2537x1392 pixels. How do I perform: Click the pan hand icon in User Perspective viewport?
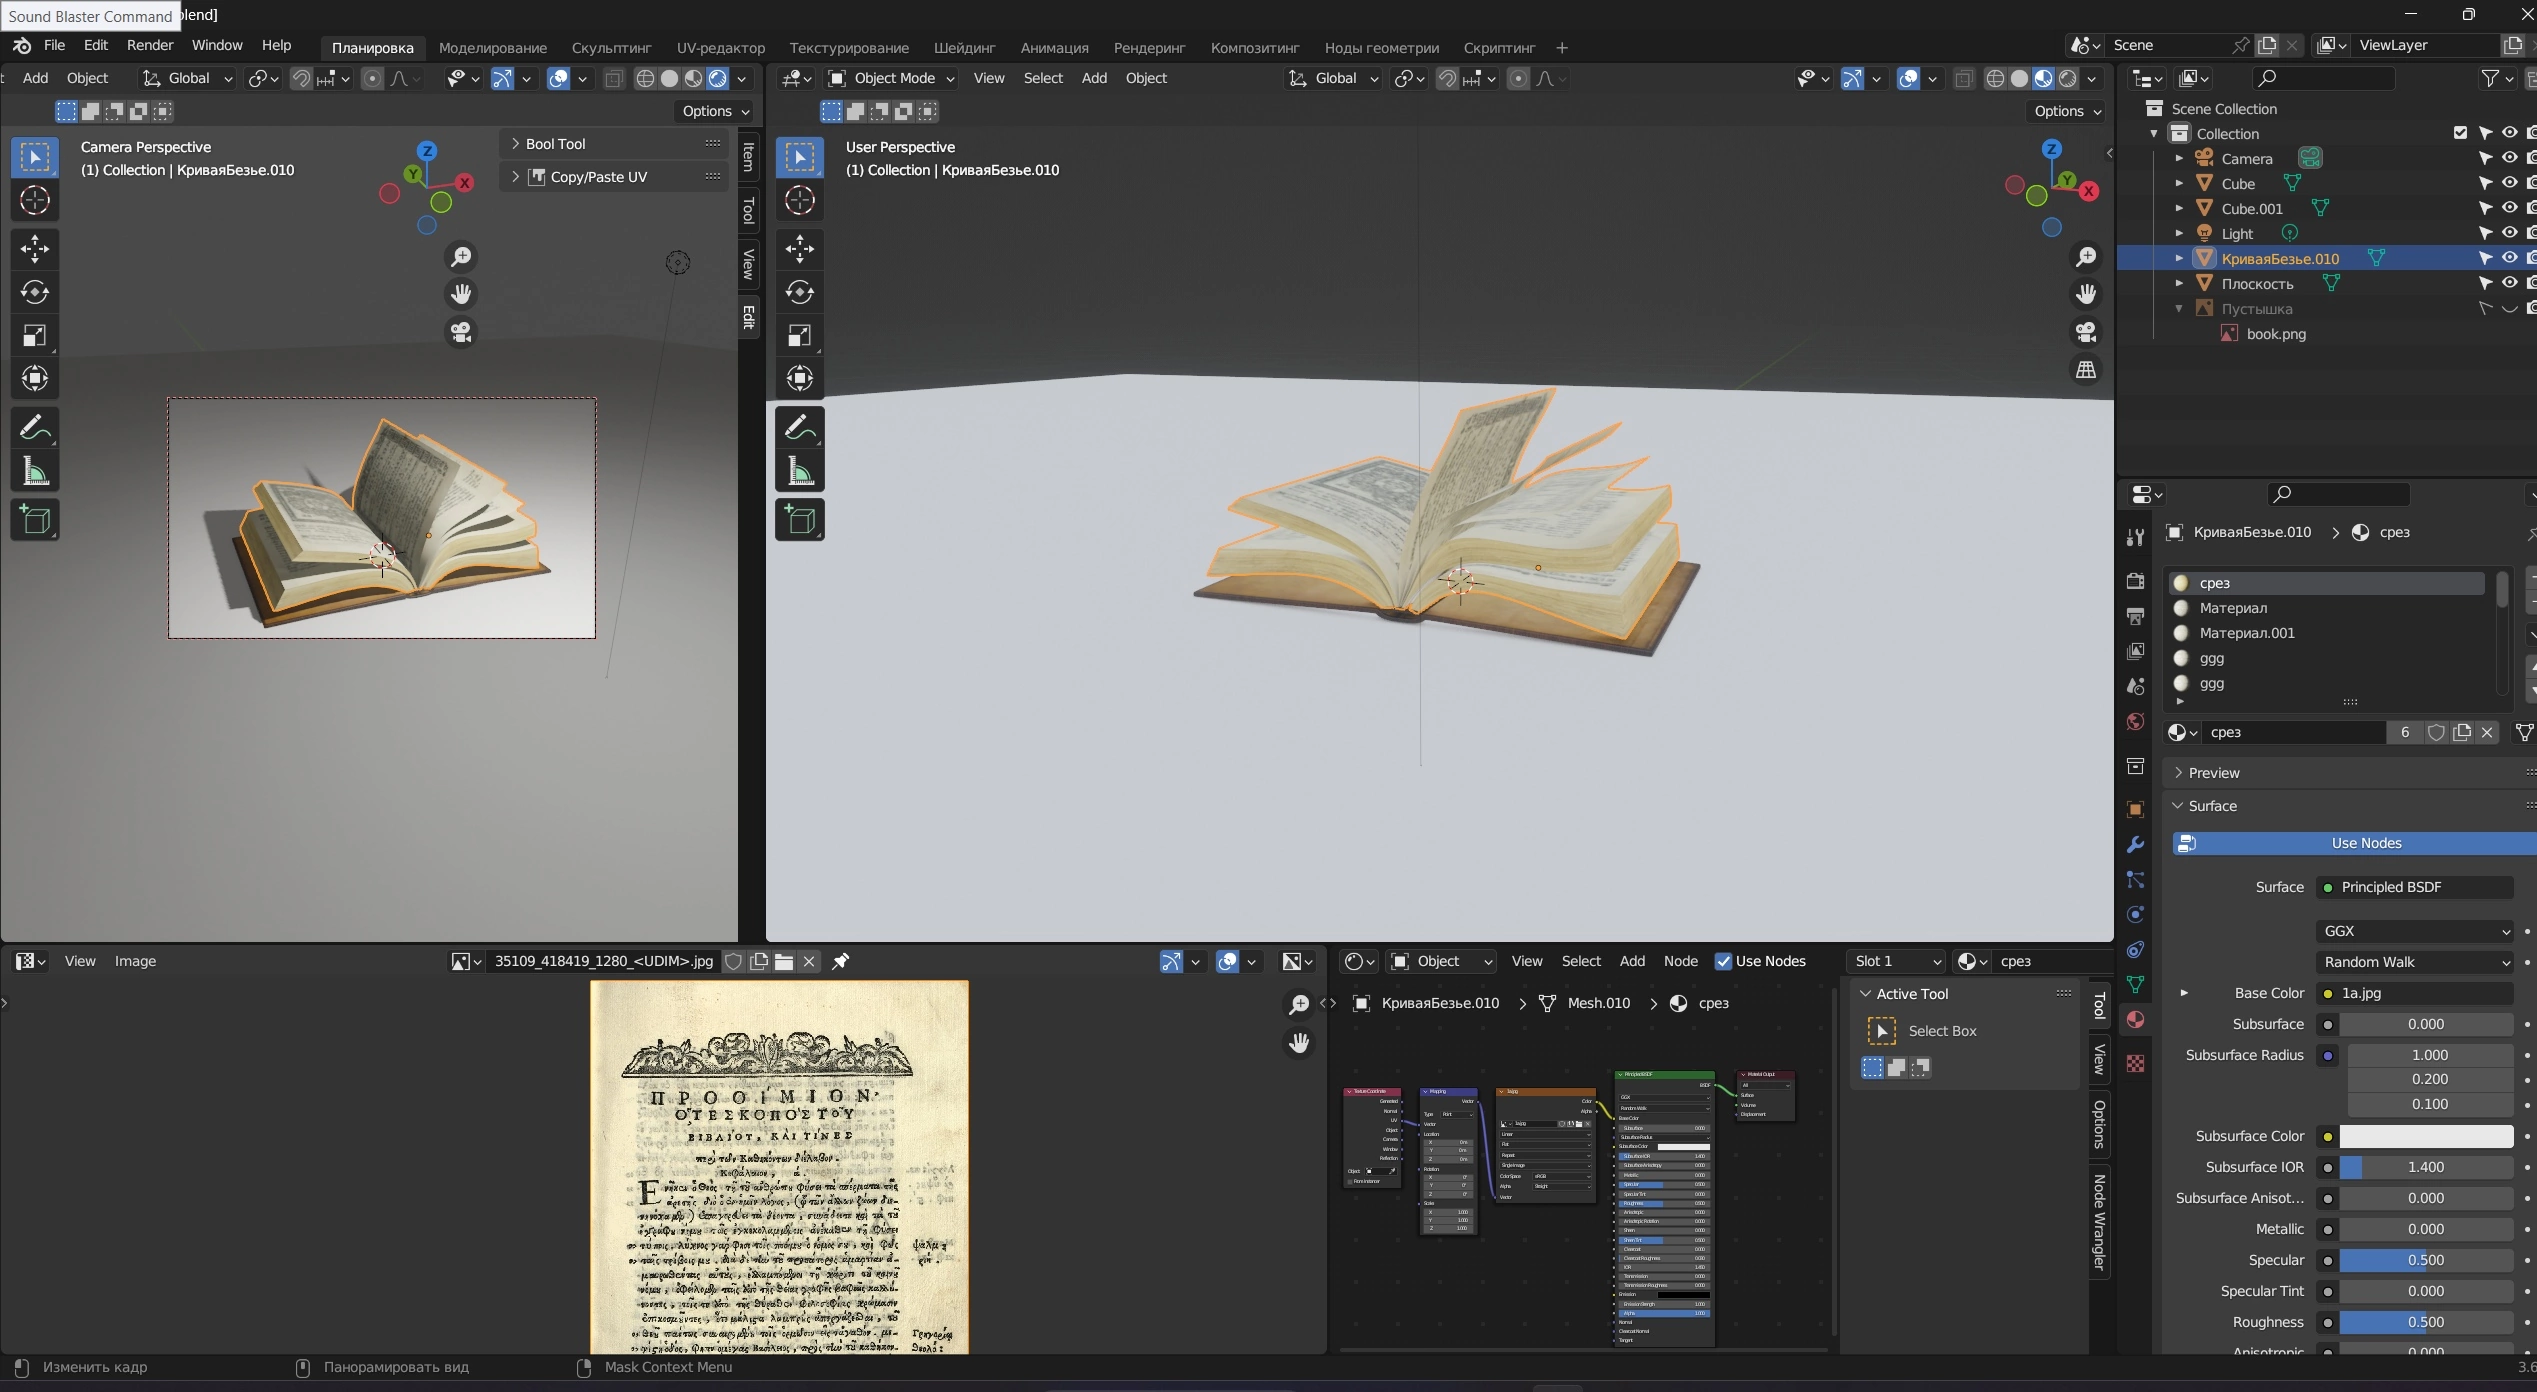pos(2086,294)
